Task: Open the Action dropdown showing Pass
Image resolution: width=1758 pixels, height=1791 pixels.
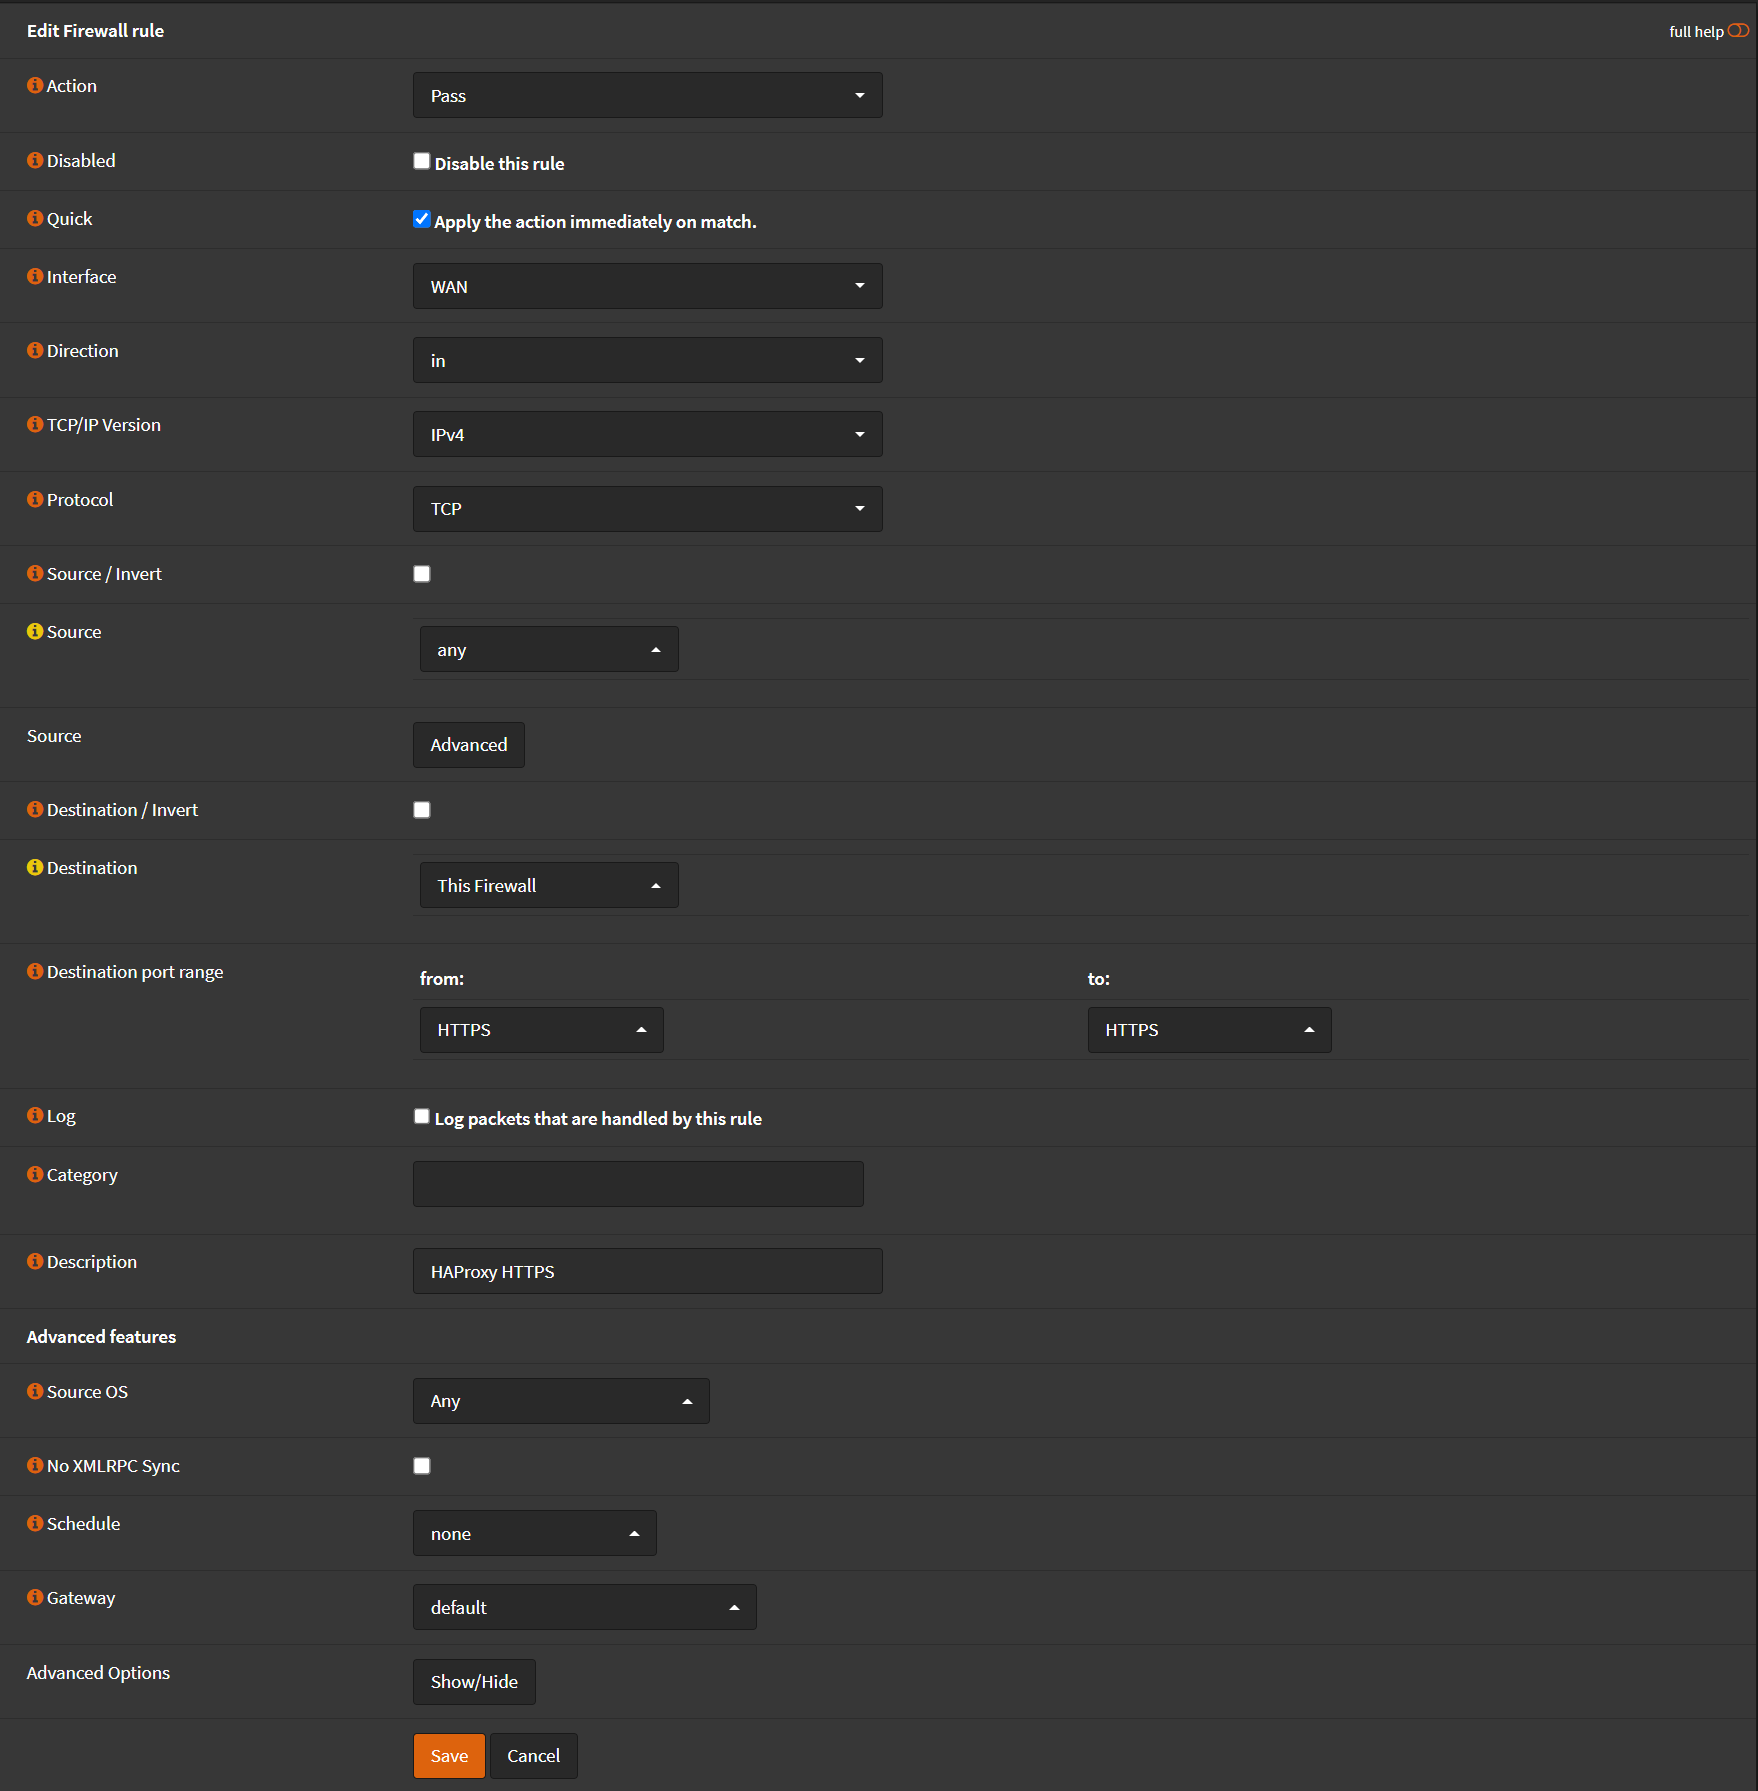Action: (647, 96)
